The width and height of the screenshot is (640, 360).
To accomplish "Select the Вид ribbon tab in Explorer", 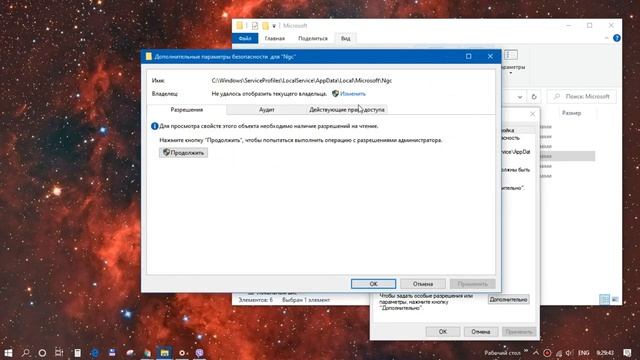I will pyautogui.click(x=345, y=38).
